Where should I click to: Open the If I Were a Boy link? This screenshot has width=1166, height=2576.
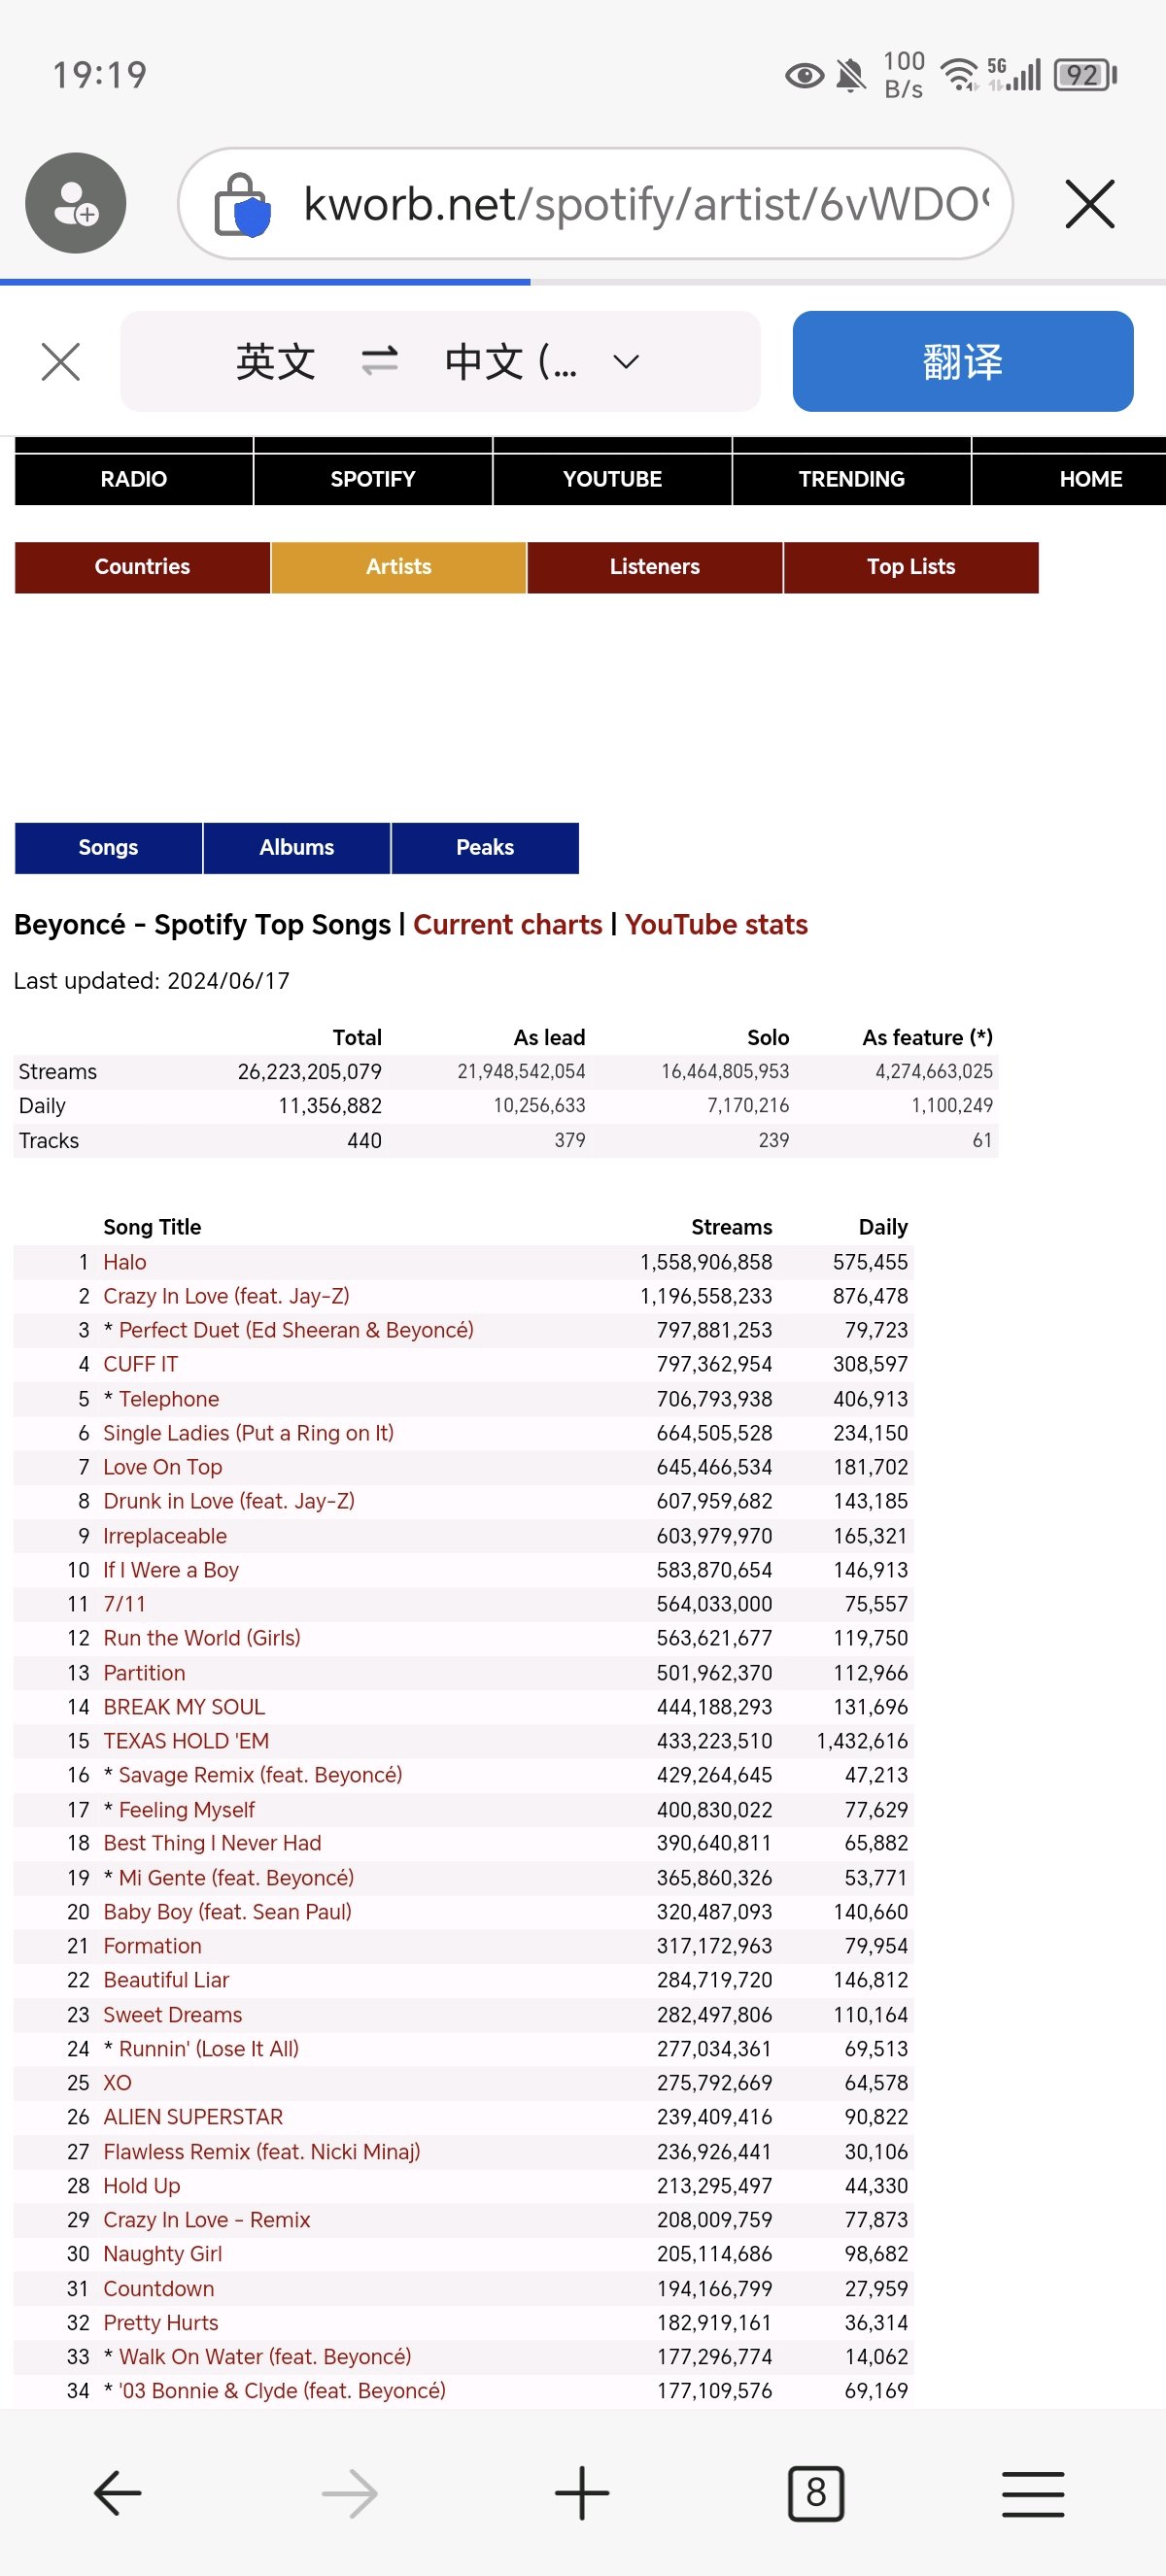tap(171, 1570)
